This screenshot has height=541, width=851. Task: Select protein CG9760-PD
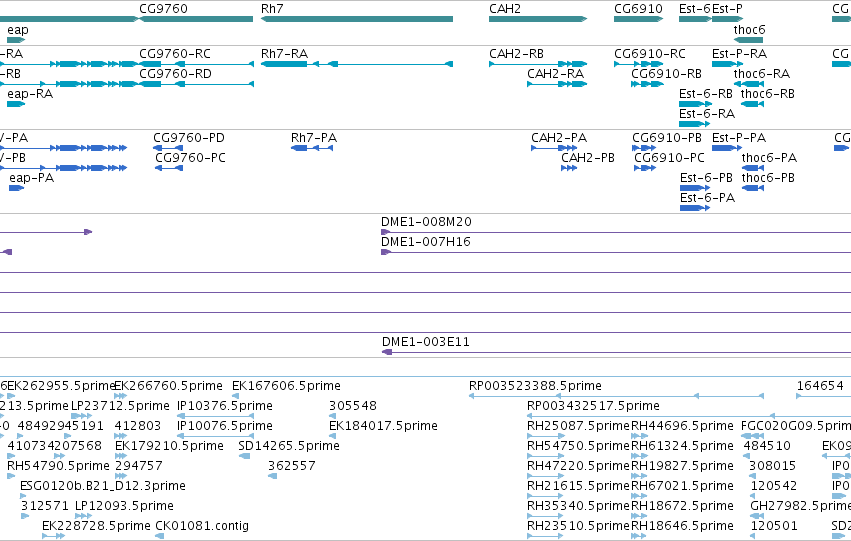coord(168,148)
